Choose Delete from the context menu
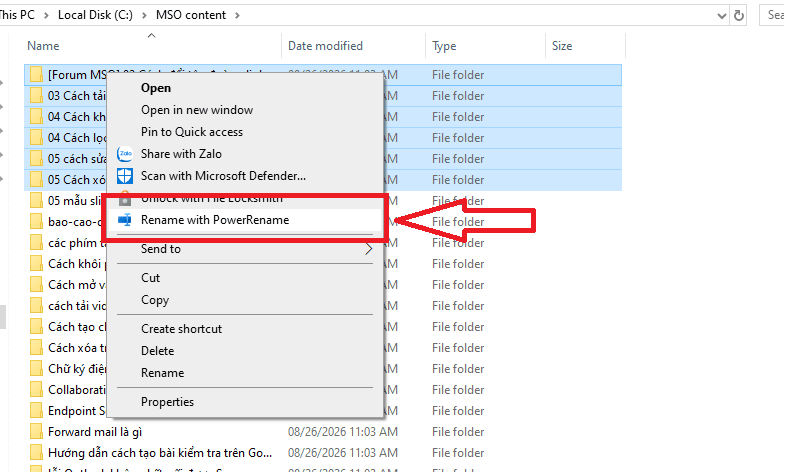The width and height of the screenshot is (788, 474). click(x=157, y=351)
